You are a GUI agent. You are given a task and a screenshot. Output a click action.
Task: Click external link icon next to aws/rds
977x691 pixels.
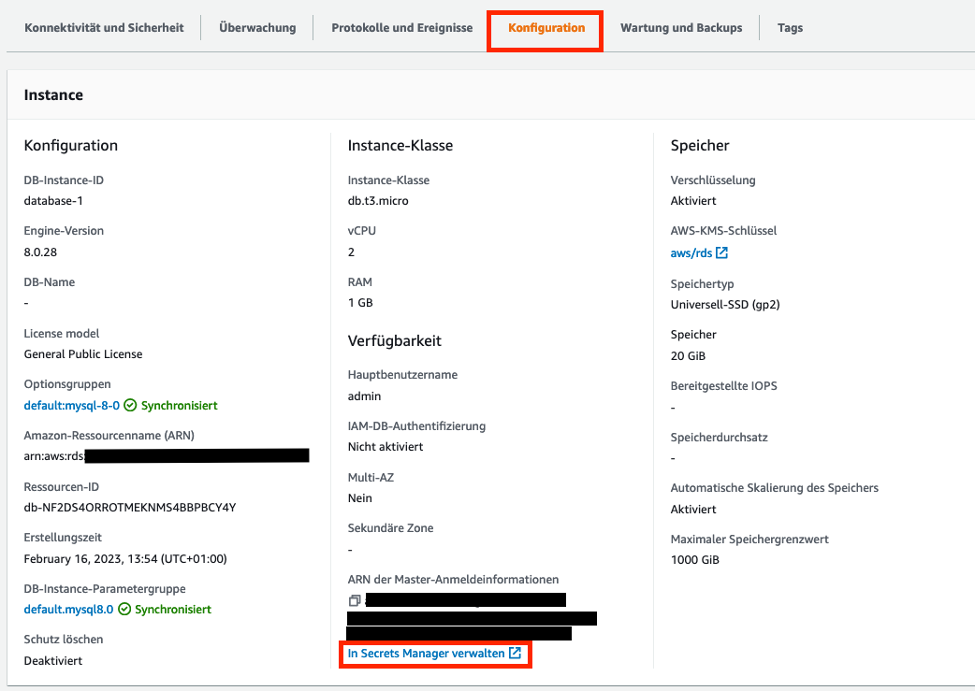click(722, 252)
